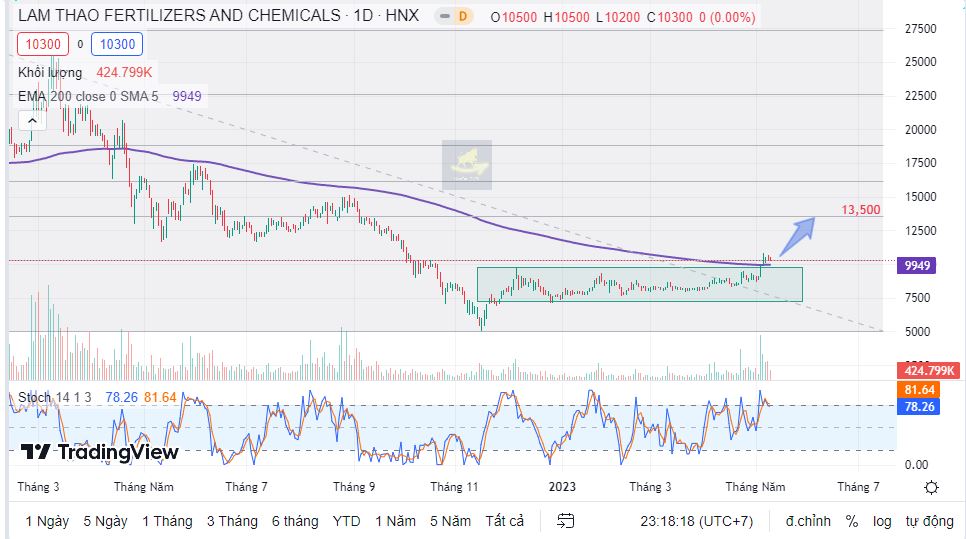Select the 1 Ngày time range
This screenshot has width=966, height=539.
[x=47, y=521]
